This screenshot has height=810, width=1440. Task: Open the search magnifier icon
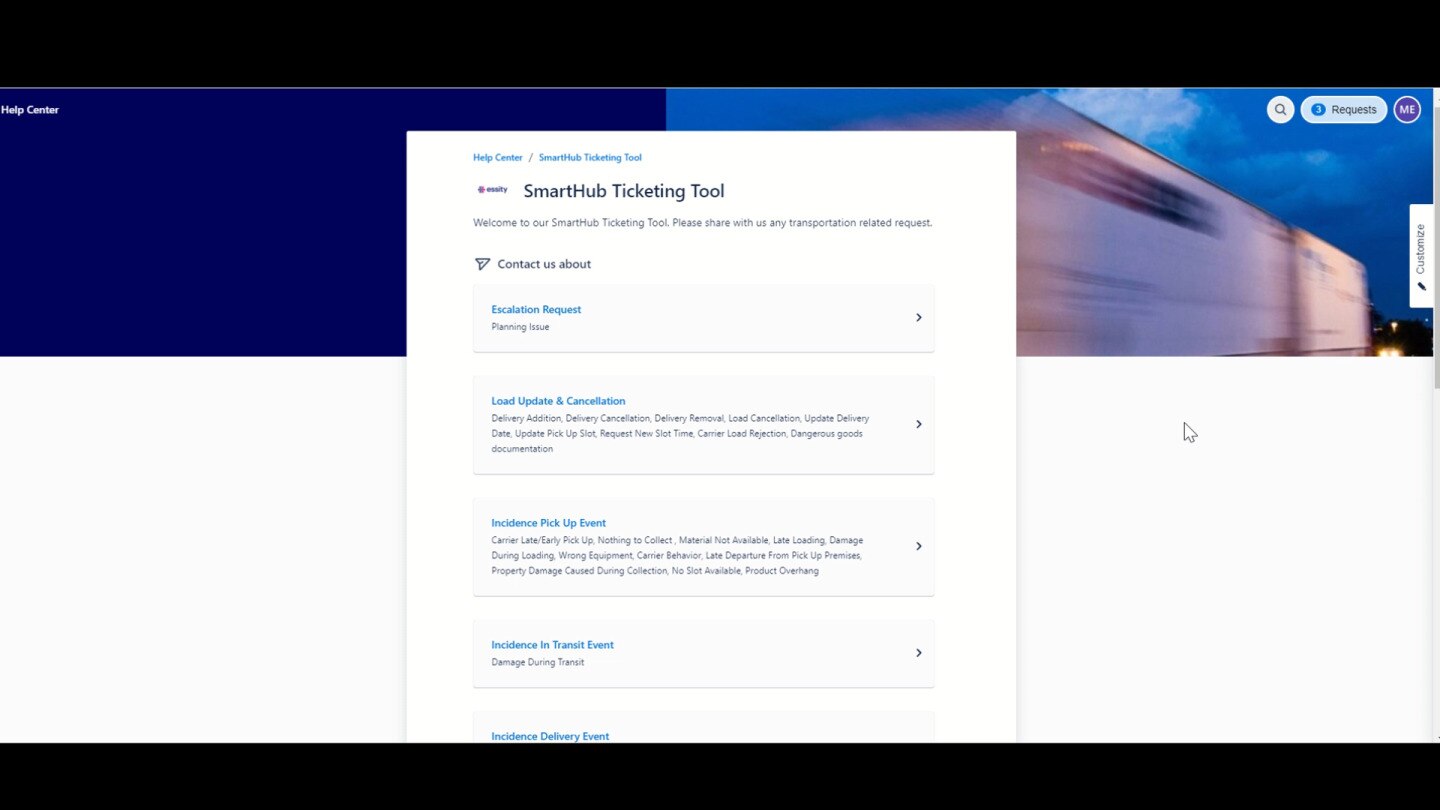[x=1280, y=109]
